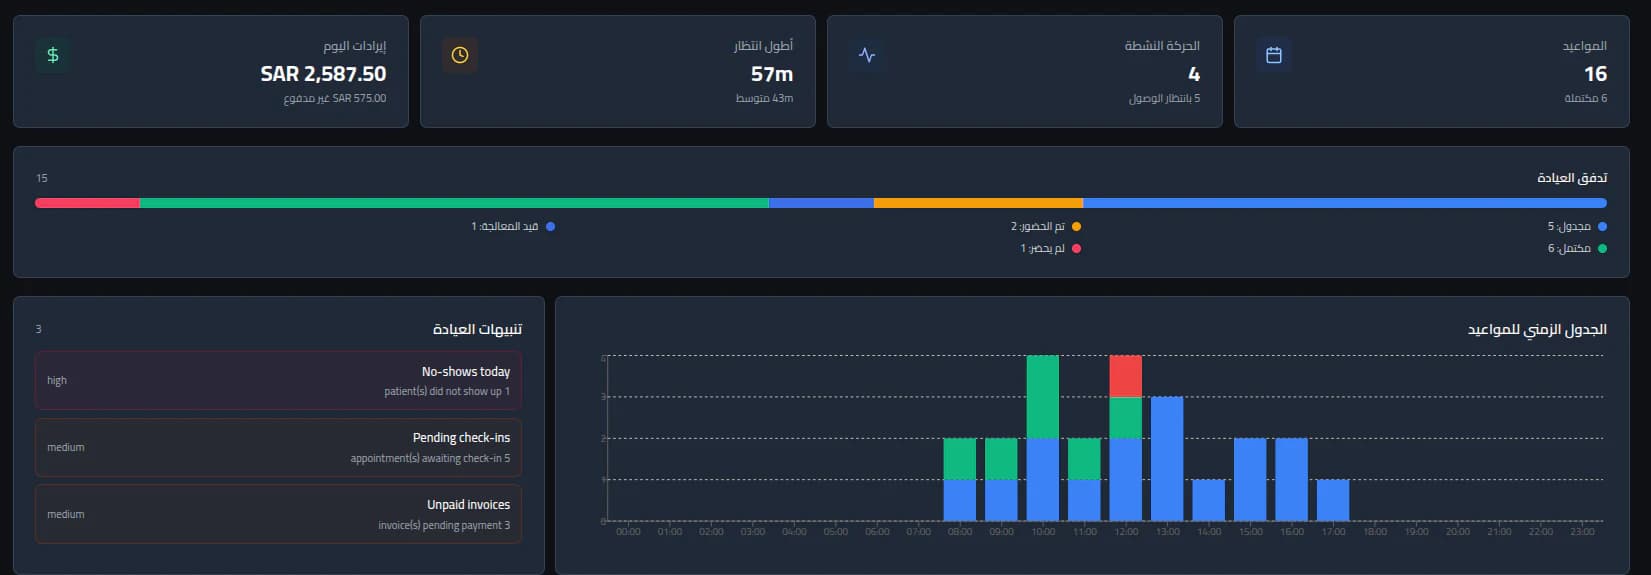Select the 17:00 bar in the chart
The image size is (1651, 575).
pos(1333,500)
